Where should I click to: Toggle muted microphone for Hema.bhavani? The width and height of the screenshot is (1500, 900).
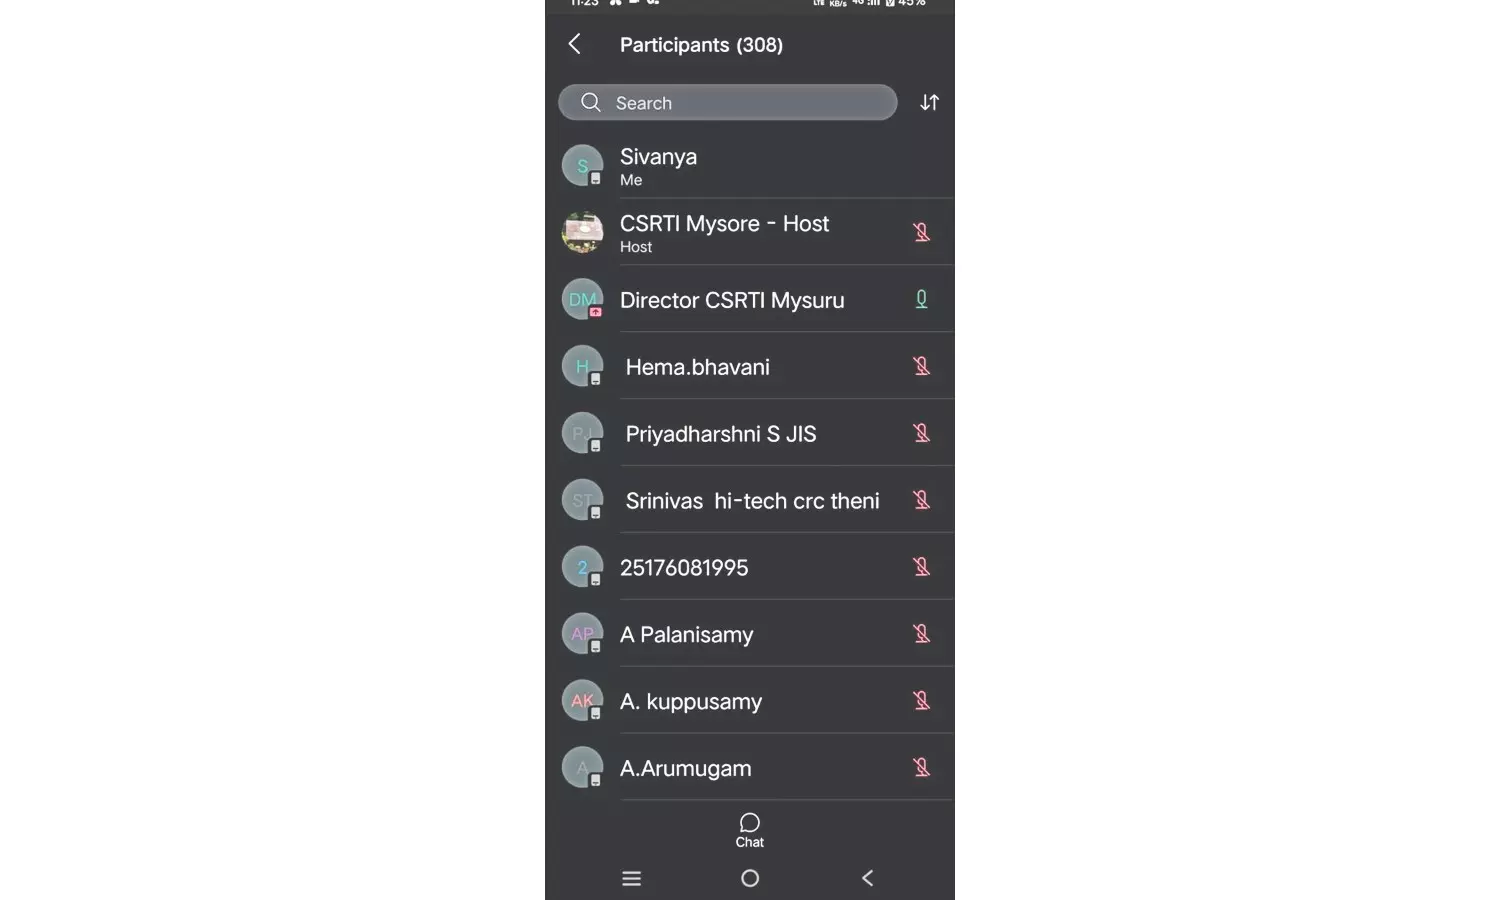point(921,366)
